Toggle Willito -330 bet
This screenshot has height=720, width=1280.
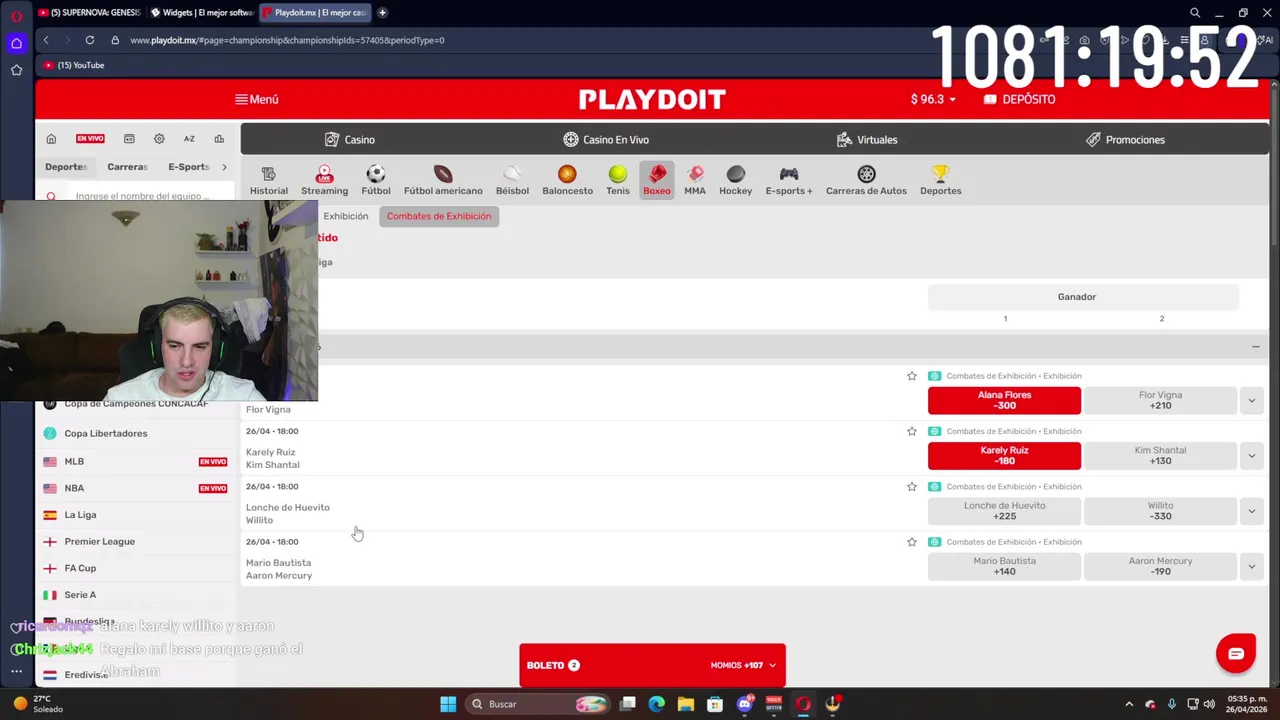coord(1160,511)
